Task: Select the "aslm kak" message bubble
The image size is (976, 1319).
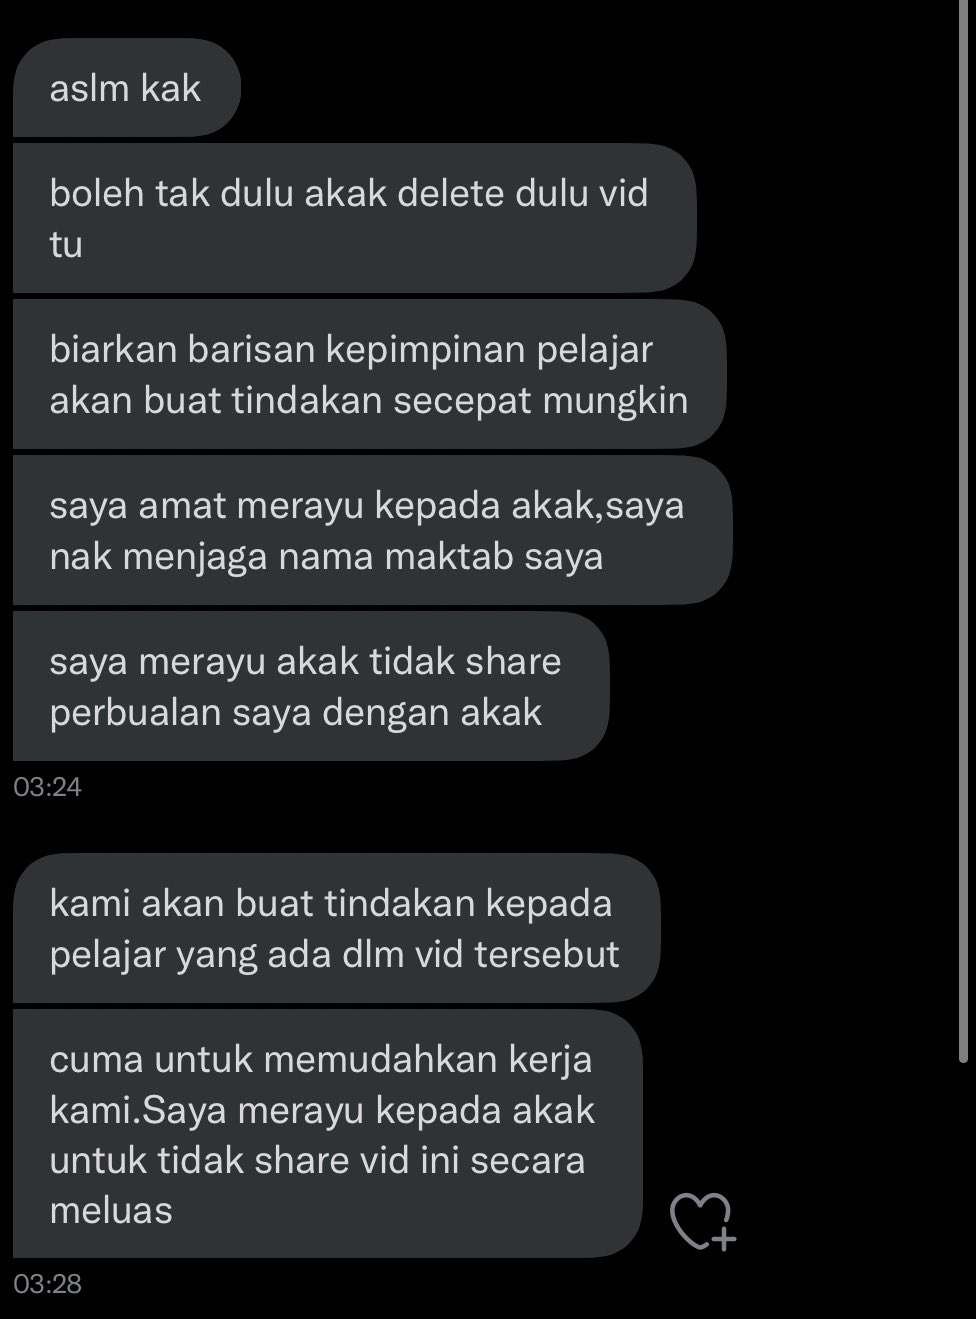Action: point(127,88)
